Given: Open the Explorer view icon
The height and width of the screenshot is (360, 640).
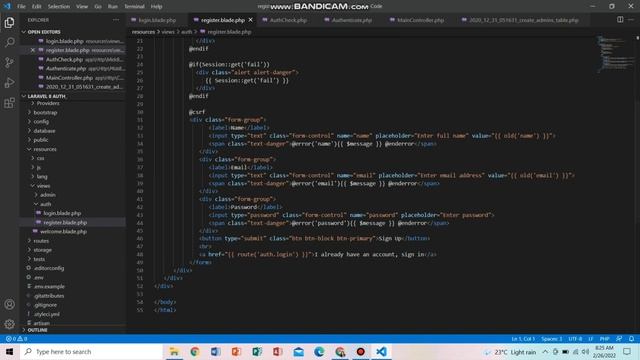Looking at the screenshot, I should [x=9, y=22].
